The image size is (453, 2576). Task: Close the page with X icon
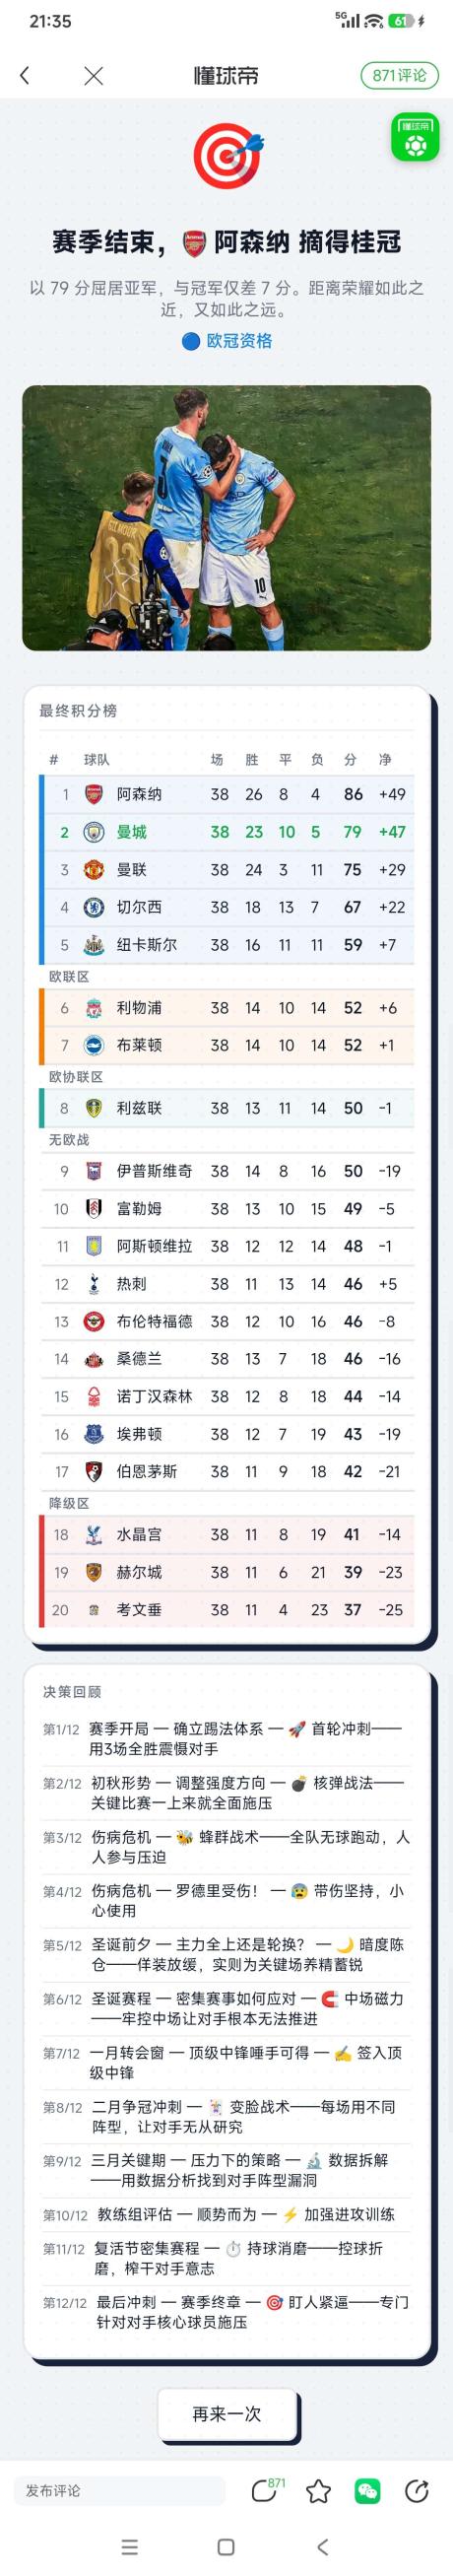(93, 75)
